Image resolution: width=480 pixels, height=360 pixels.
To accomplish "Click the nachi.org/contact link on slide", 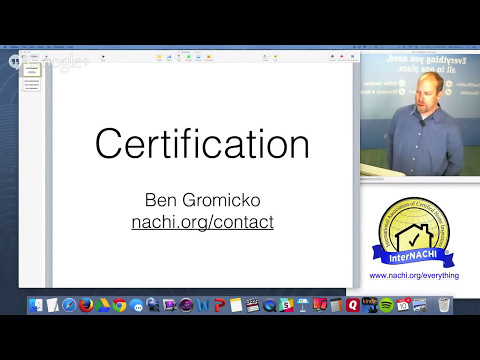I will click(203, 222).
